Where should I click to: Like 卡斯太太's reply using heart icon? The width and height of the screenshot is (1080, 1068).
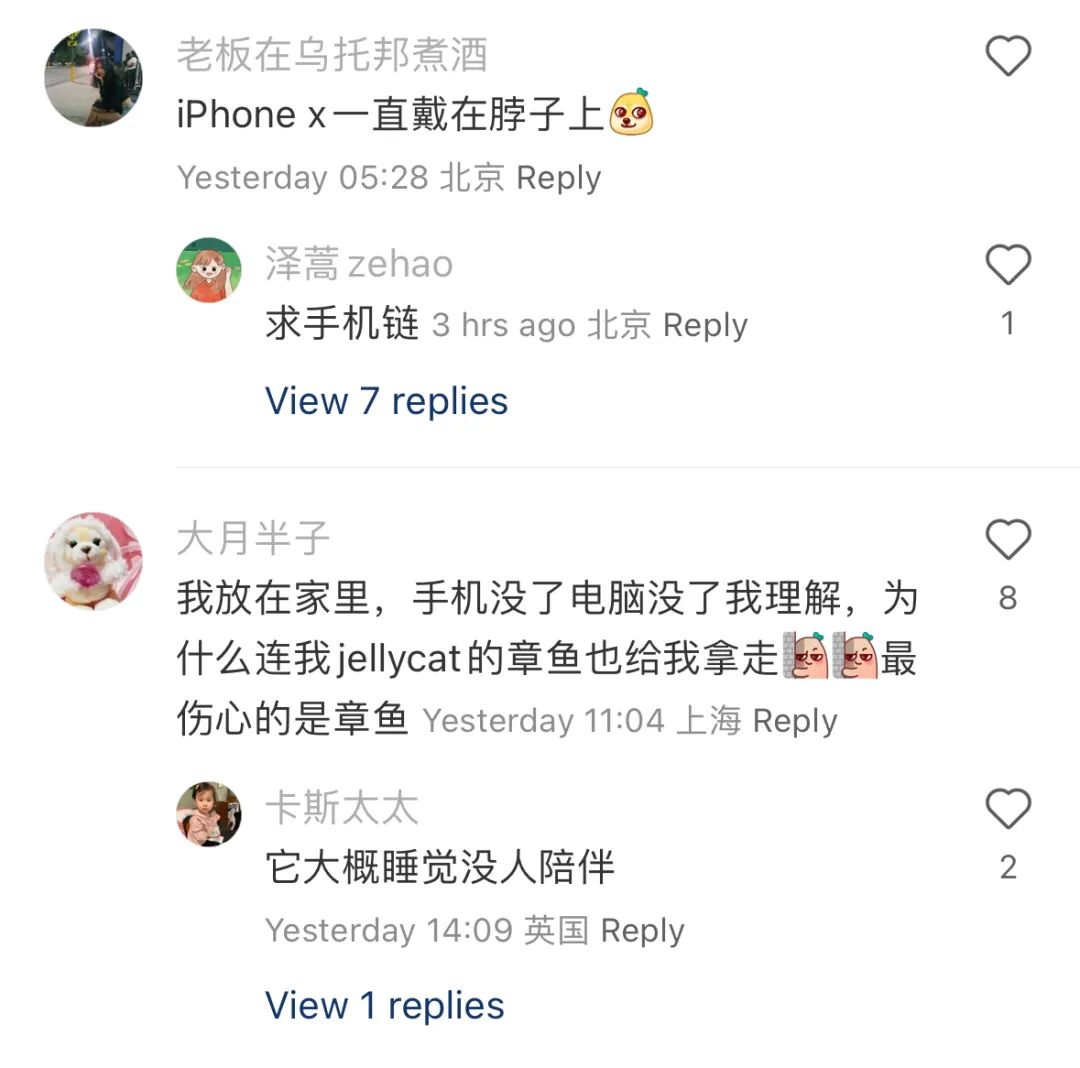(x=1008, y=808)
